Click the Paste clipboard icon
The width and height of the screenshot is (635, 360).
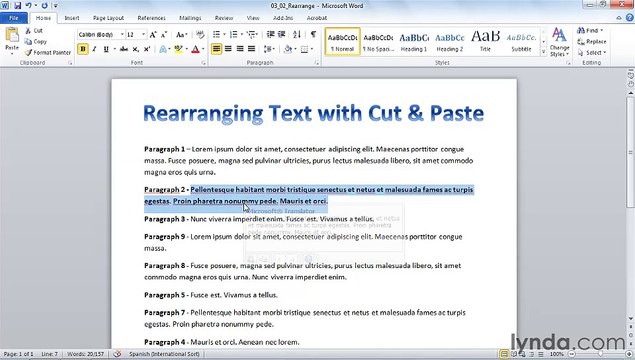point(12,35)
